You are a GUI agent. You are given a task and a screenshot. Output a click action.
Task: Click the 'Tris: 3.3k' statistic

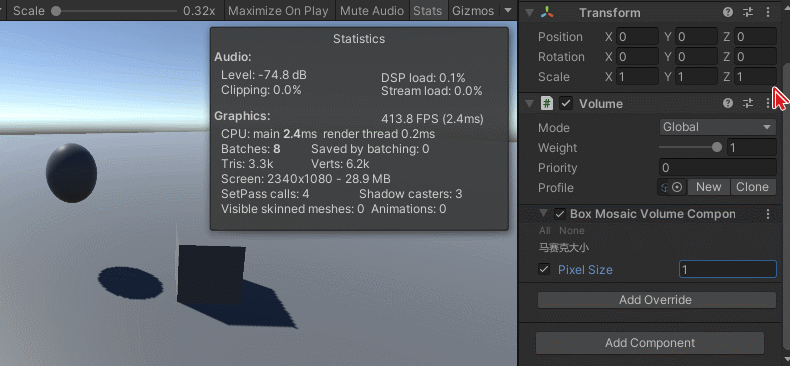(247, 164)
